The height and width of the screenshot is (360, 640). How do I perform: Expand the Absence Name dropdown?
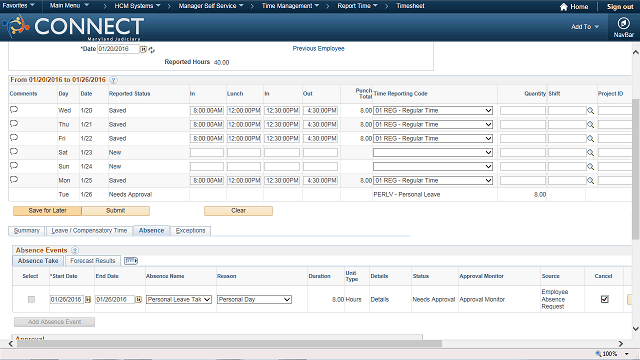(179, 300)
